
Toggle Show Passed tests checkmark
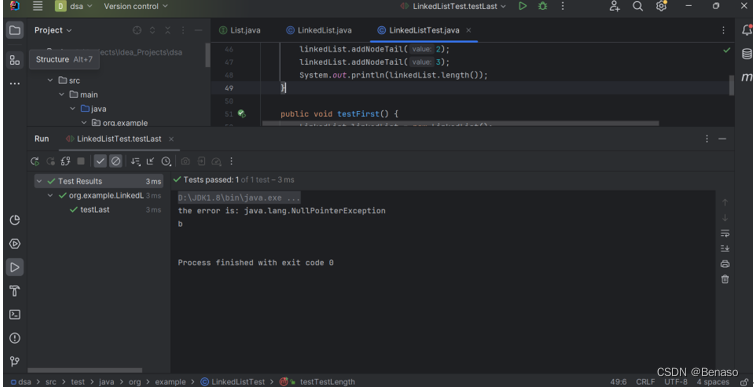pyautogui.click(x=100, y=162)
